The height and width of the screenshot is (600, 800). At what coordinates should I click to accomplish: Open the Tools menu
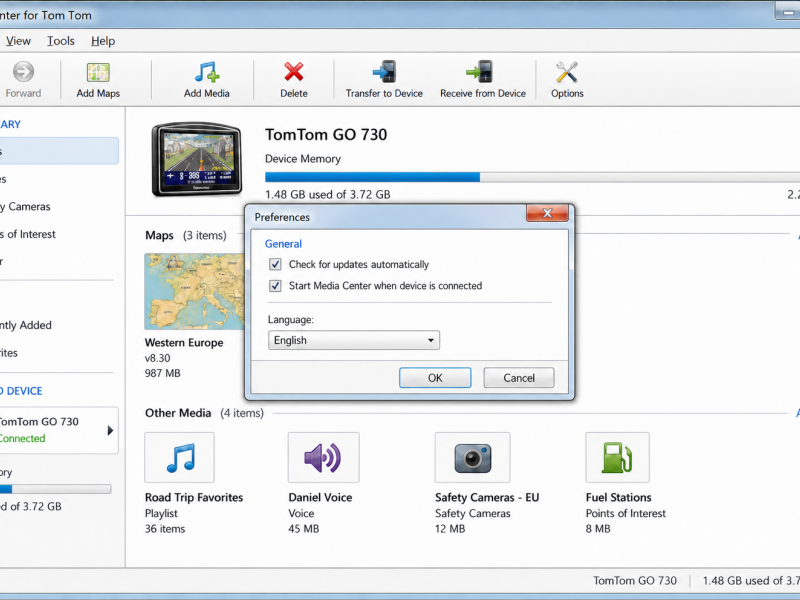click(x=61, y=41)
